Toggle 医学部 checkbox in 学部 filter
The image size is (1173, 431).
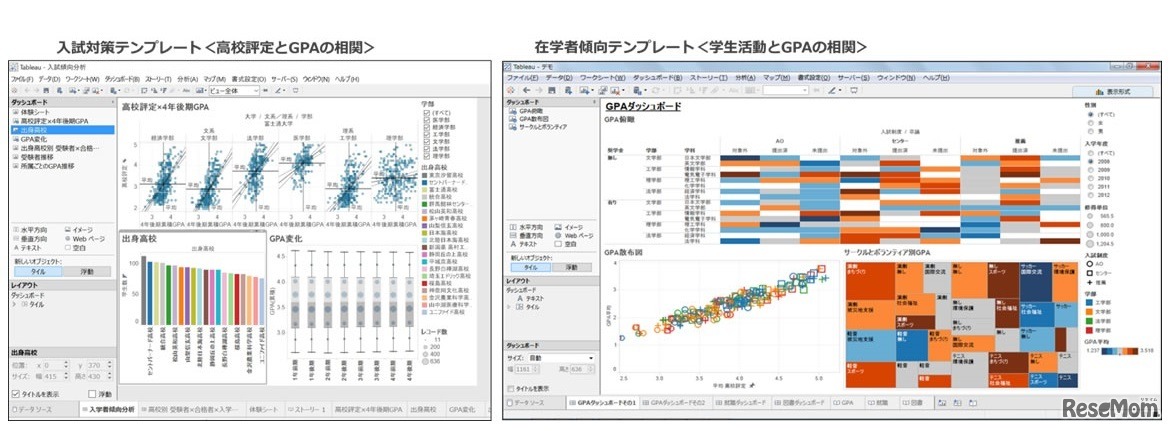pos(426,120)
